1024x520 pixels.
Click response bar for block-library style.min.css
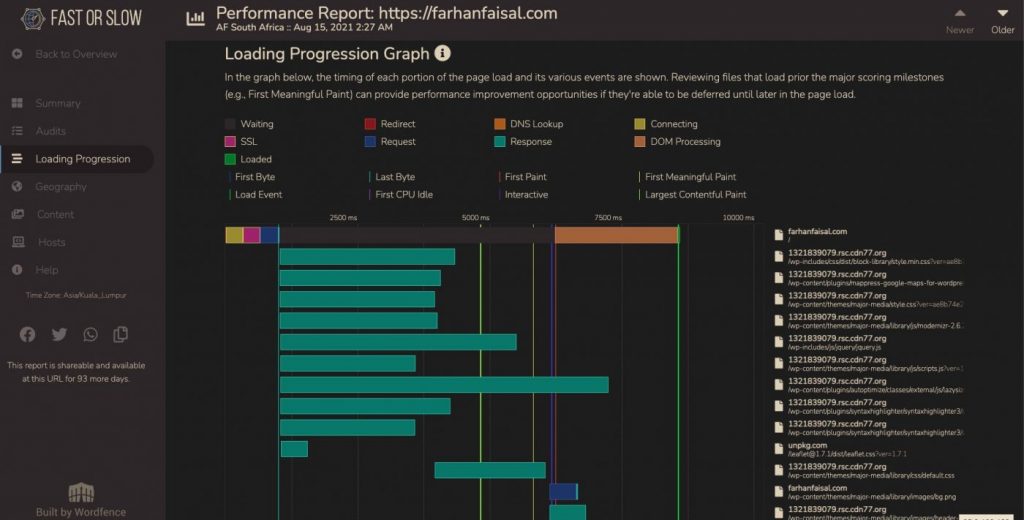pyautogui.click(x=367, y=257)
